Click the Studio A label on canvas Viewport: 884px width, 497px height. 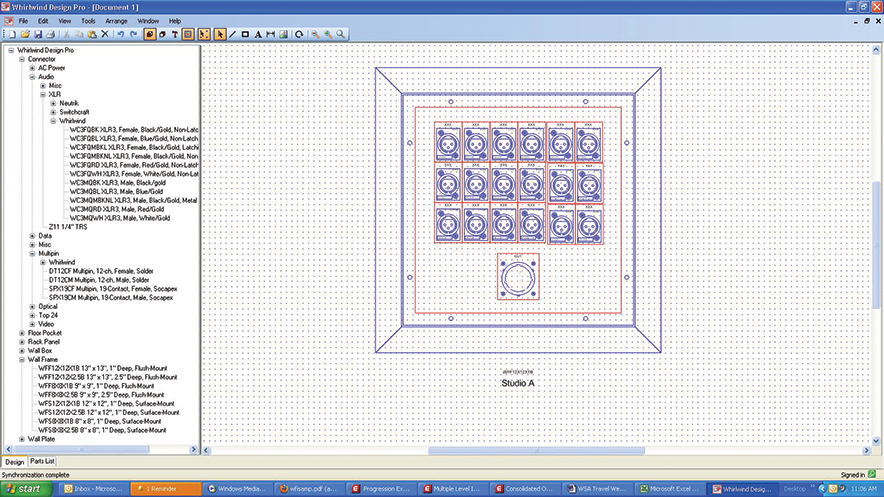coord(518,383)
